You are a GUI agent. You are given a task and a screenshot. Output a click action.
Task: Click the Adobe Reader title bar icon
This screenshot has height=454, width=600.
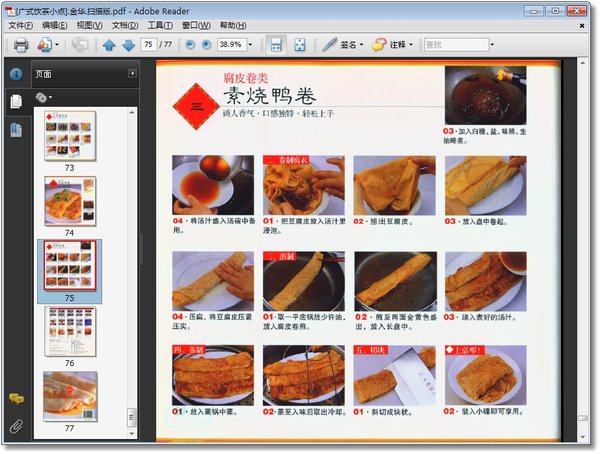[x=11, y=11]
